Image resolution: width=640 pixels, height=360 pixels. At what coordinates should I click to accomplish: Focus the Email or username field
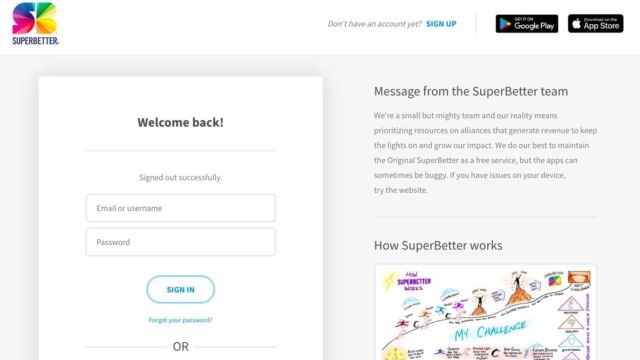(180, 208)
